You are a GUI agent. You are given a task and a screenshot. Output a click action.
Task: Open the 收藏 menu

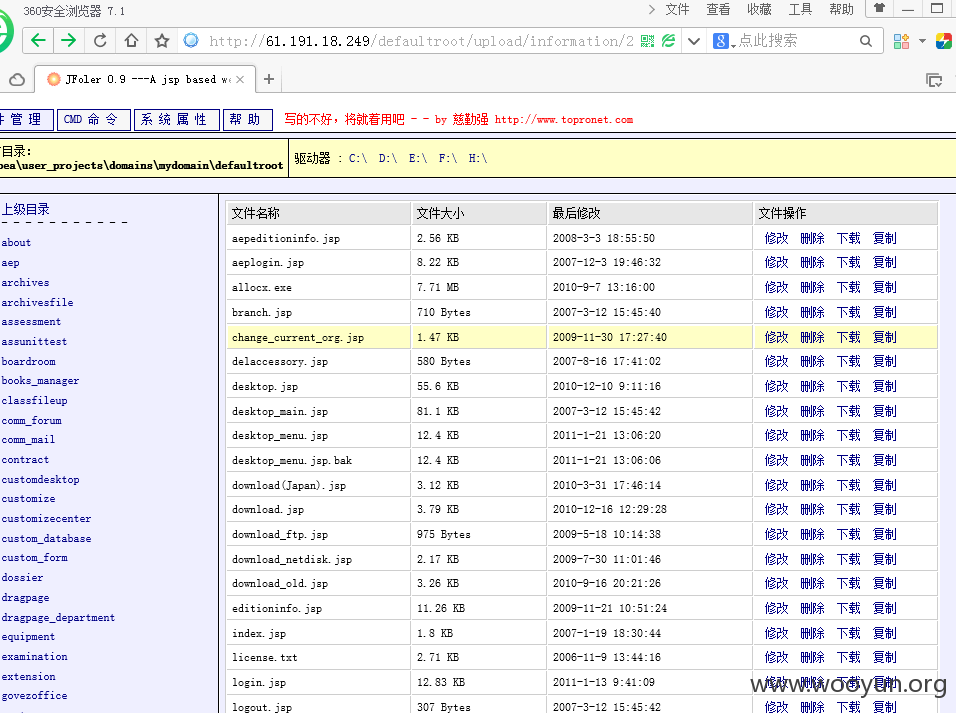coord(759,9)
